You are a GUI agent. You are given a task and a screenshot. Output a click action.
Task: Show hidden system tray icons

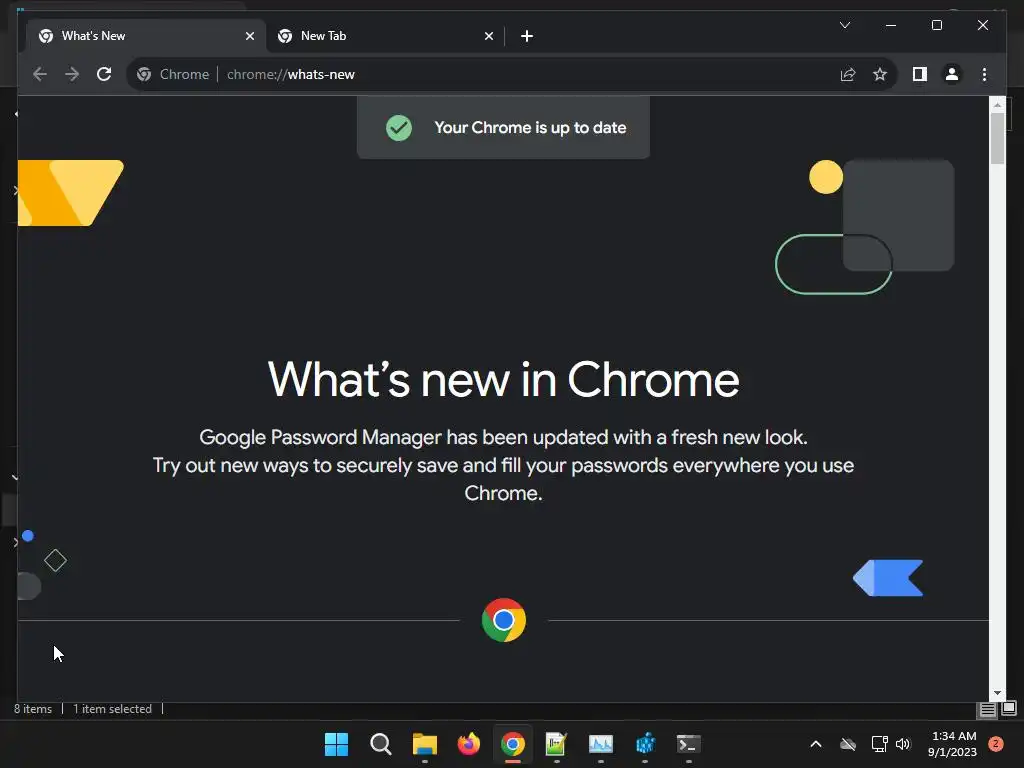[816, 744]
